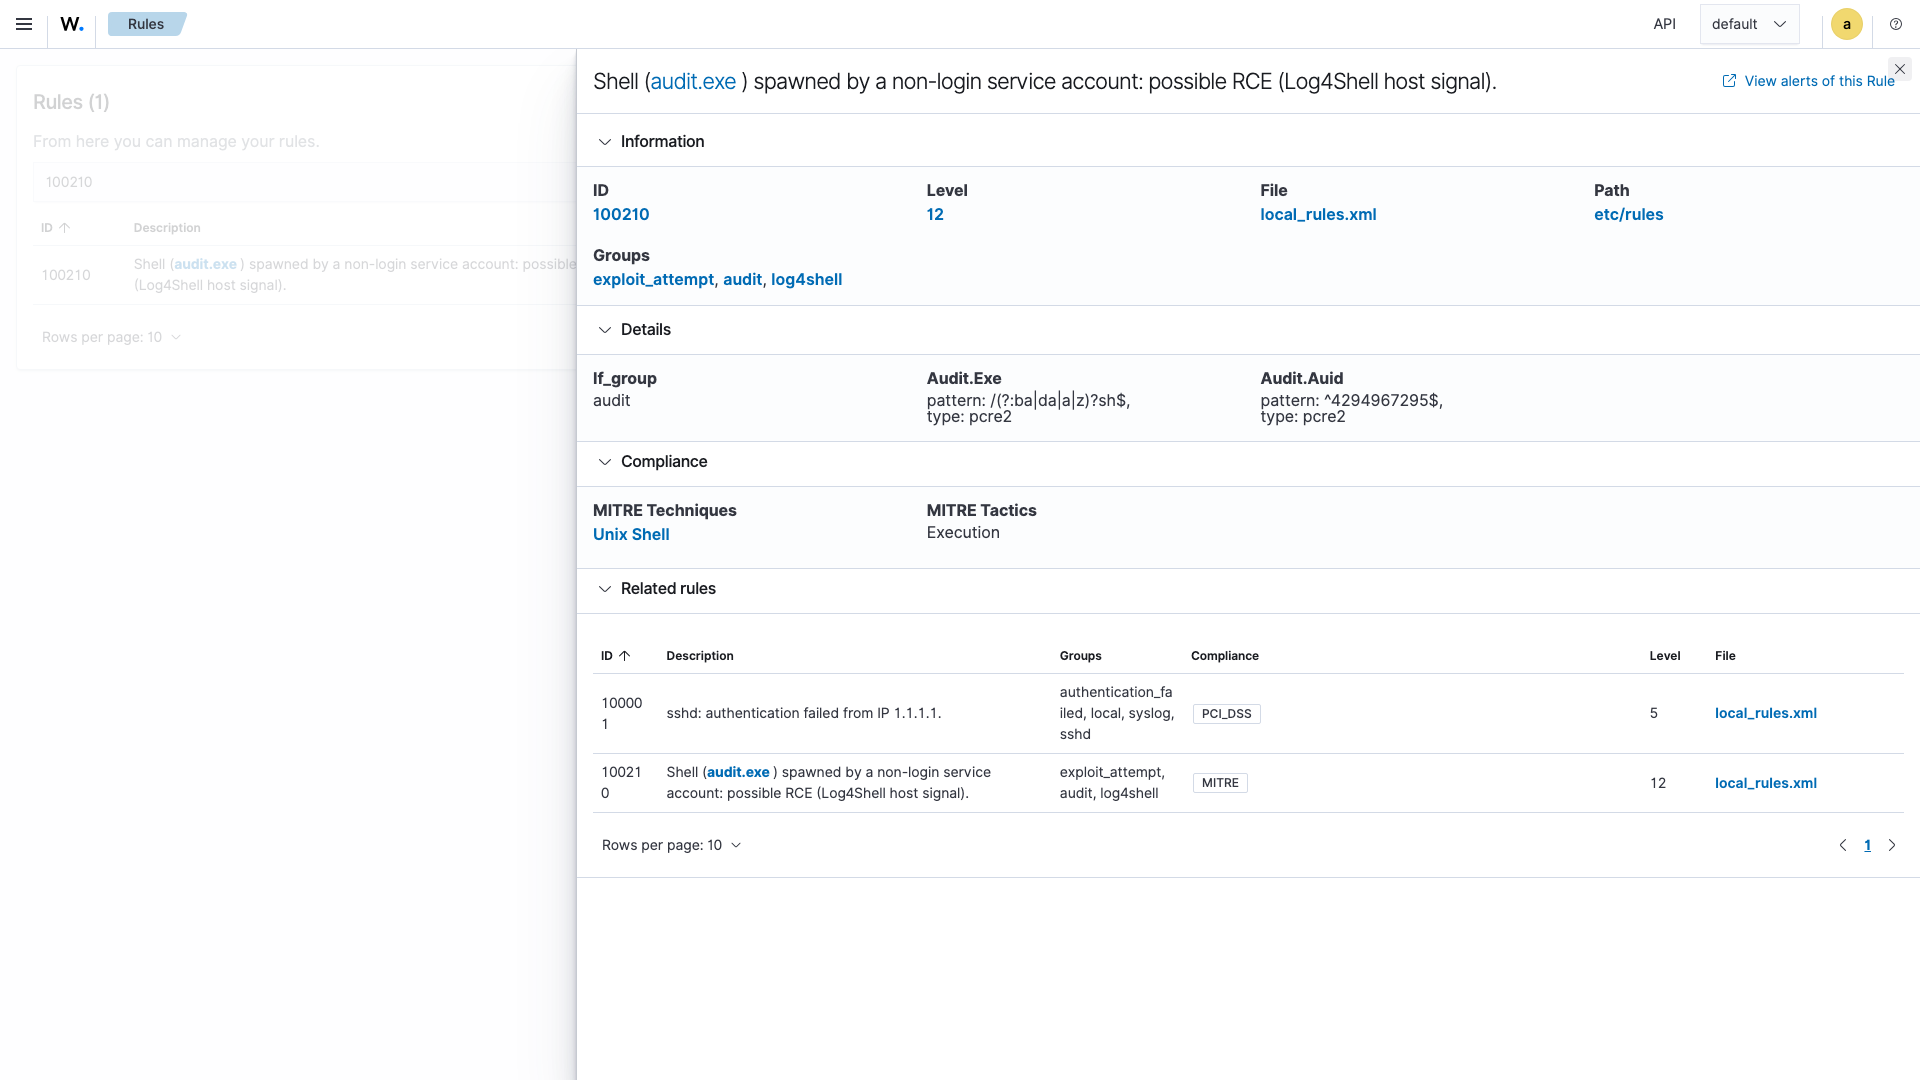Screen dimensions: 1920x1080
Task: Open the API menu item
Action: tap(1664, 24)
